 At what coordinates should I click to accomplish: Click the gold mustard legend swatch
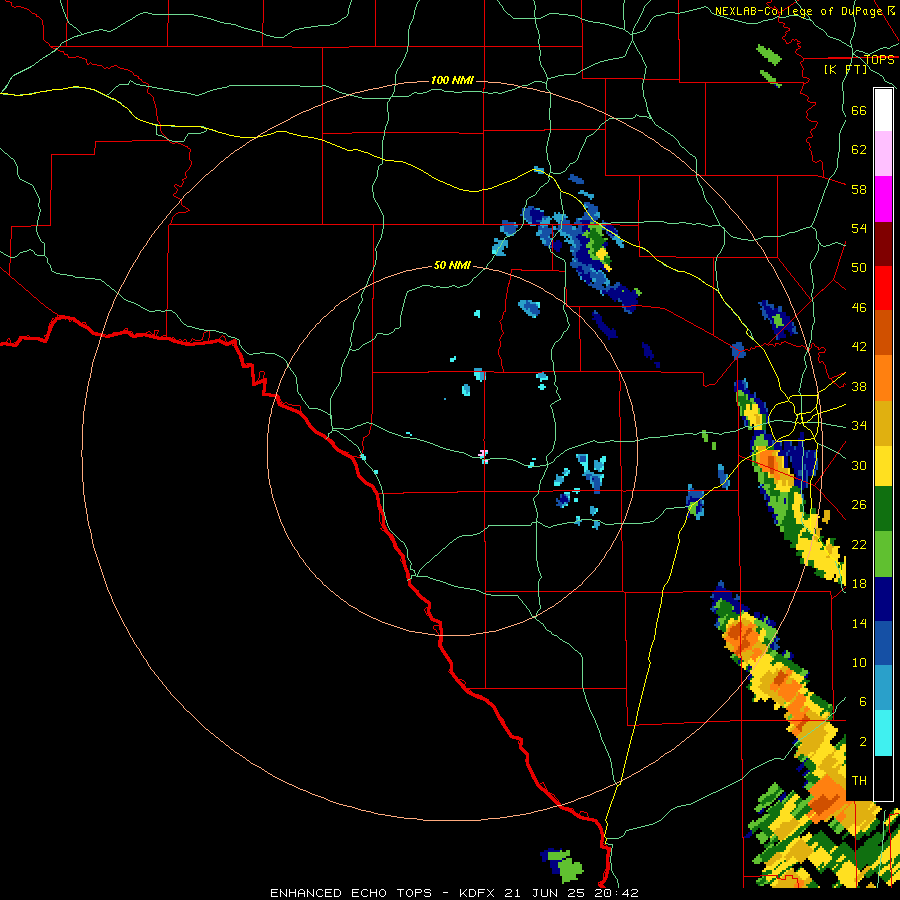point(883,424)
